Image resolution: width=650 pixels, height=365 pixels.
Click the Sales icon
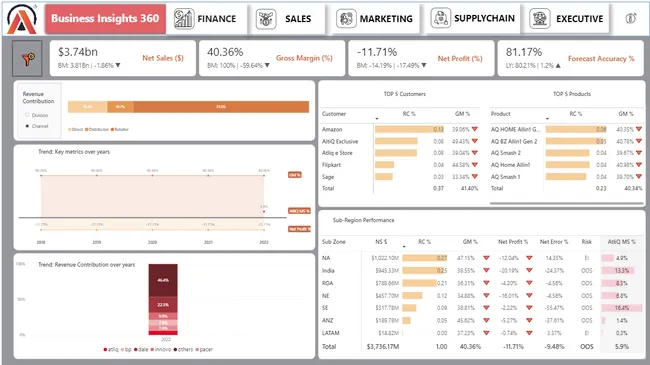(x=266, y=19)
